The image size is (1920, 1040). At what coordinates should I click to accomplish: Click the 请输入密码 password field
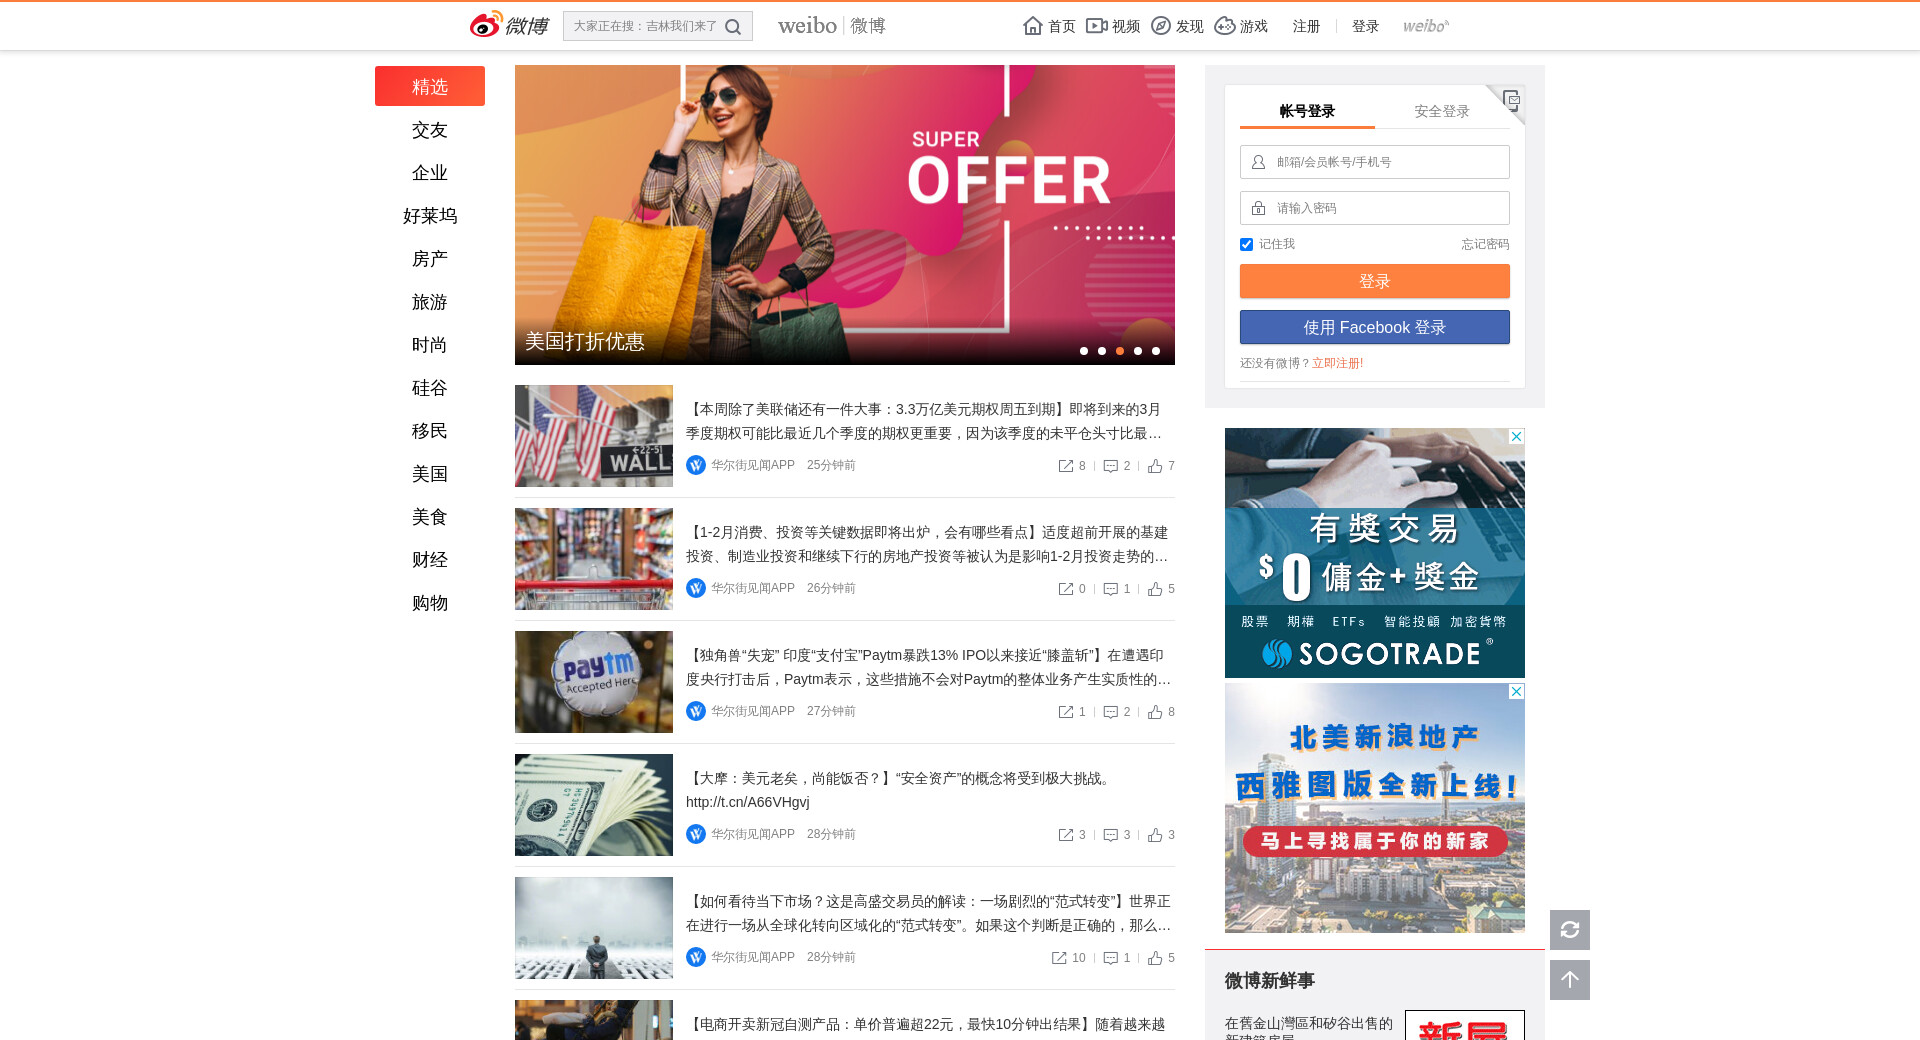[1375, 208]
